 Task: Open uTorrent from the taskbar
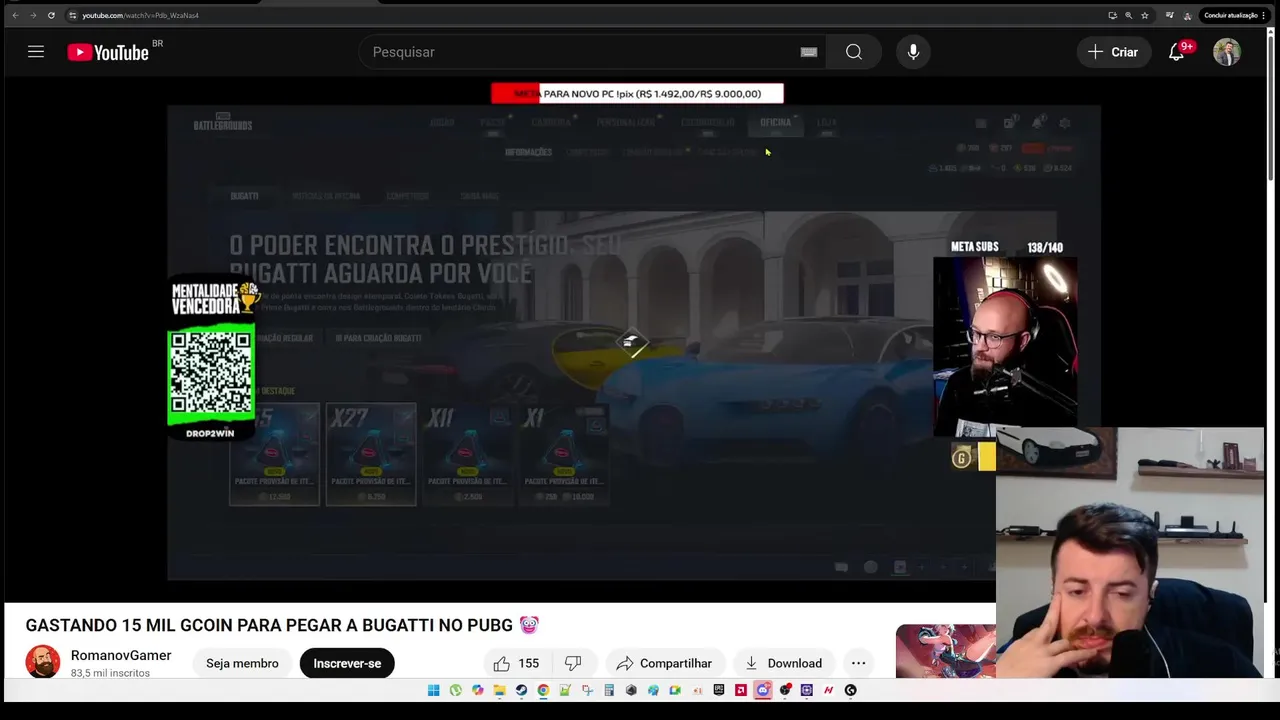(x=455, y=690)
